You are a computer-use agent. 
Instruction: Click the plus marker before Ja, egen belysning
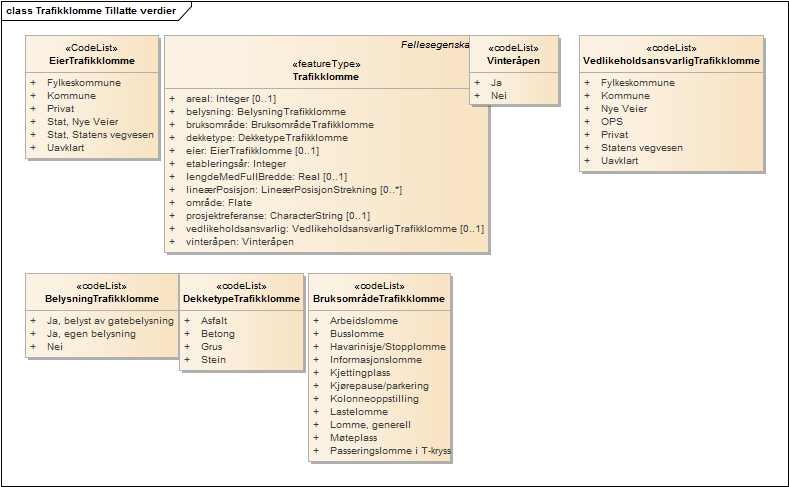coord(33,334)
